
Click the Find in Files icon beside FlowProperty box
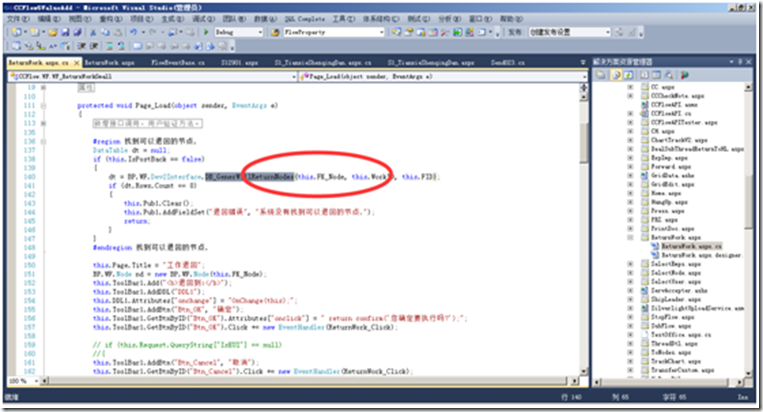(x=275, y=32)
